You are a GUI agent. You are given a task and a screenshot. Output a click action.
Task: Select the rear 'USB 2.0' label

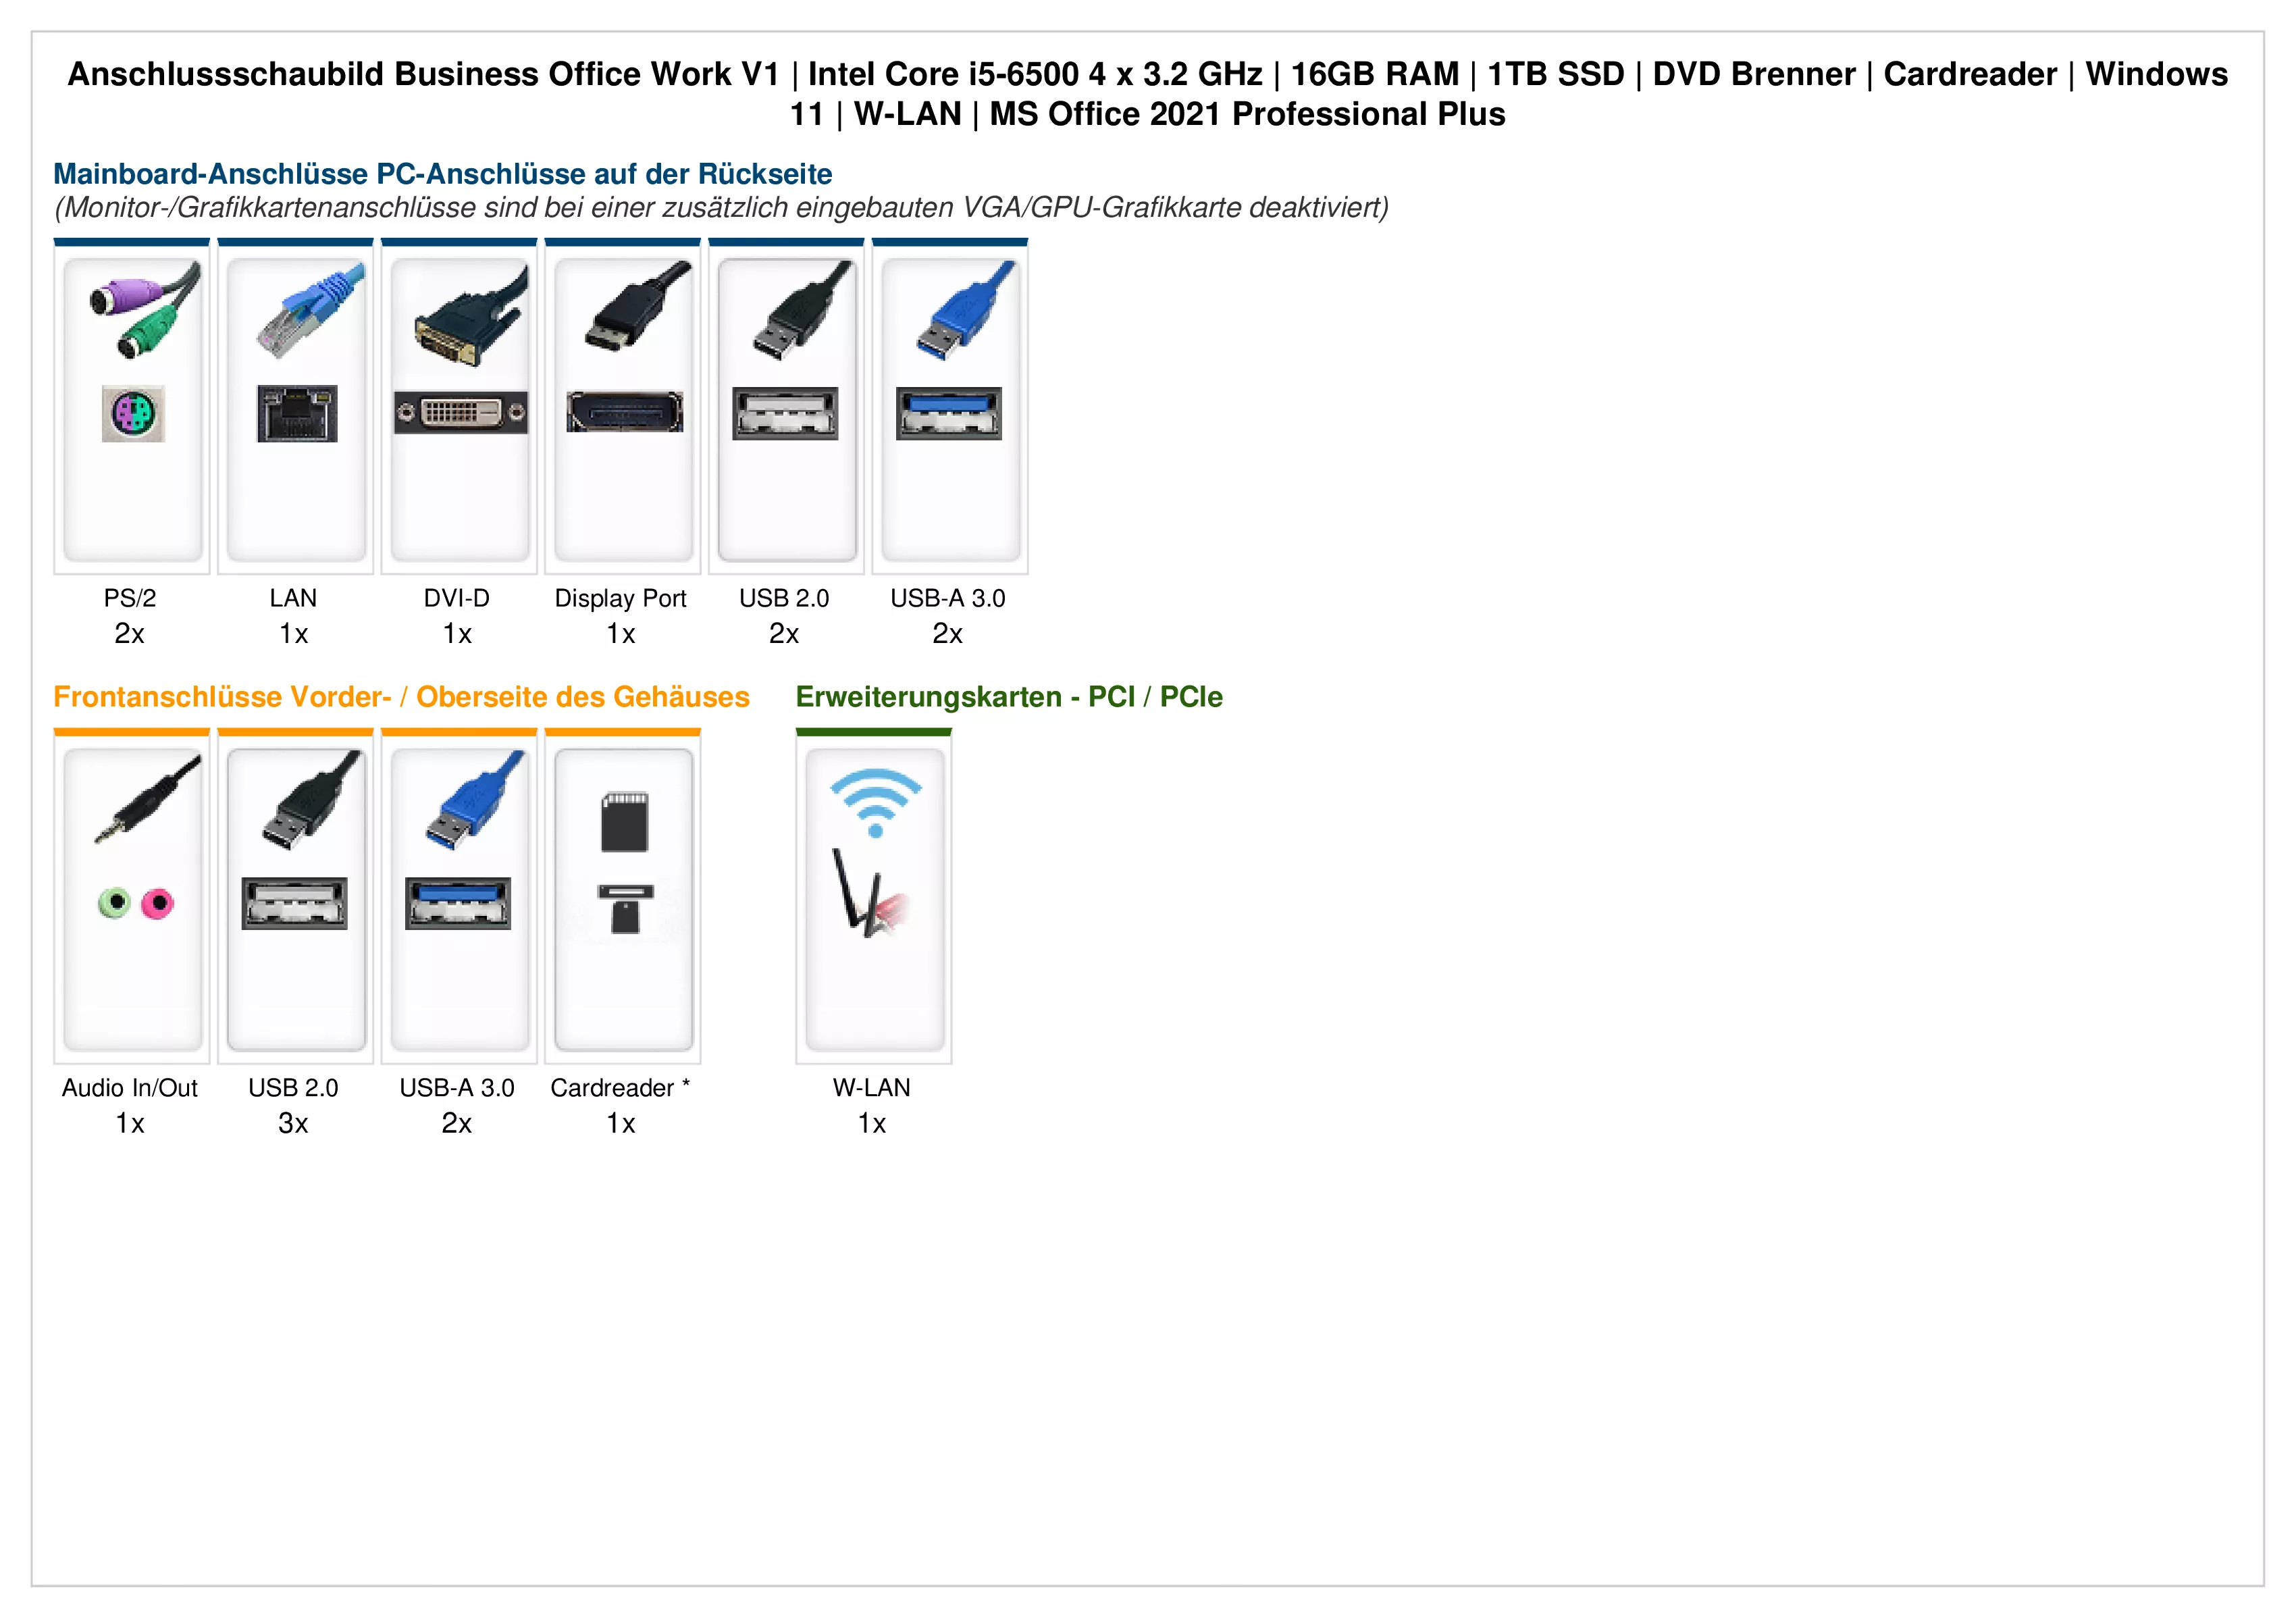[x=784, y=598]
